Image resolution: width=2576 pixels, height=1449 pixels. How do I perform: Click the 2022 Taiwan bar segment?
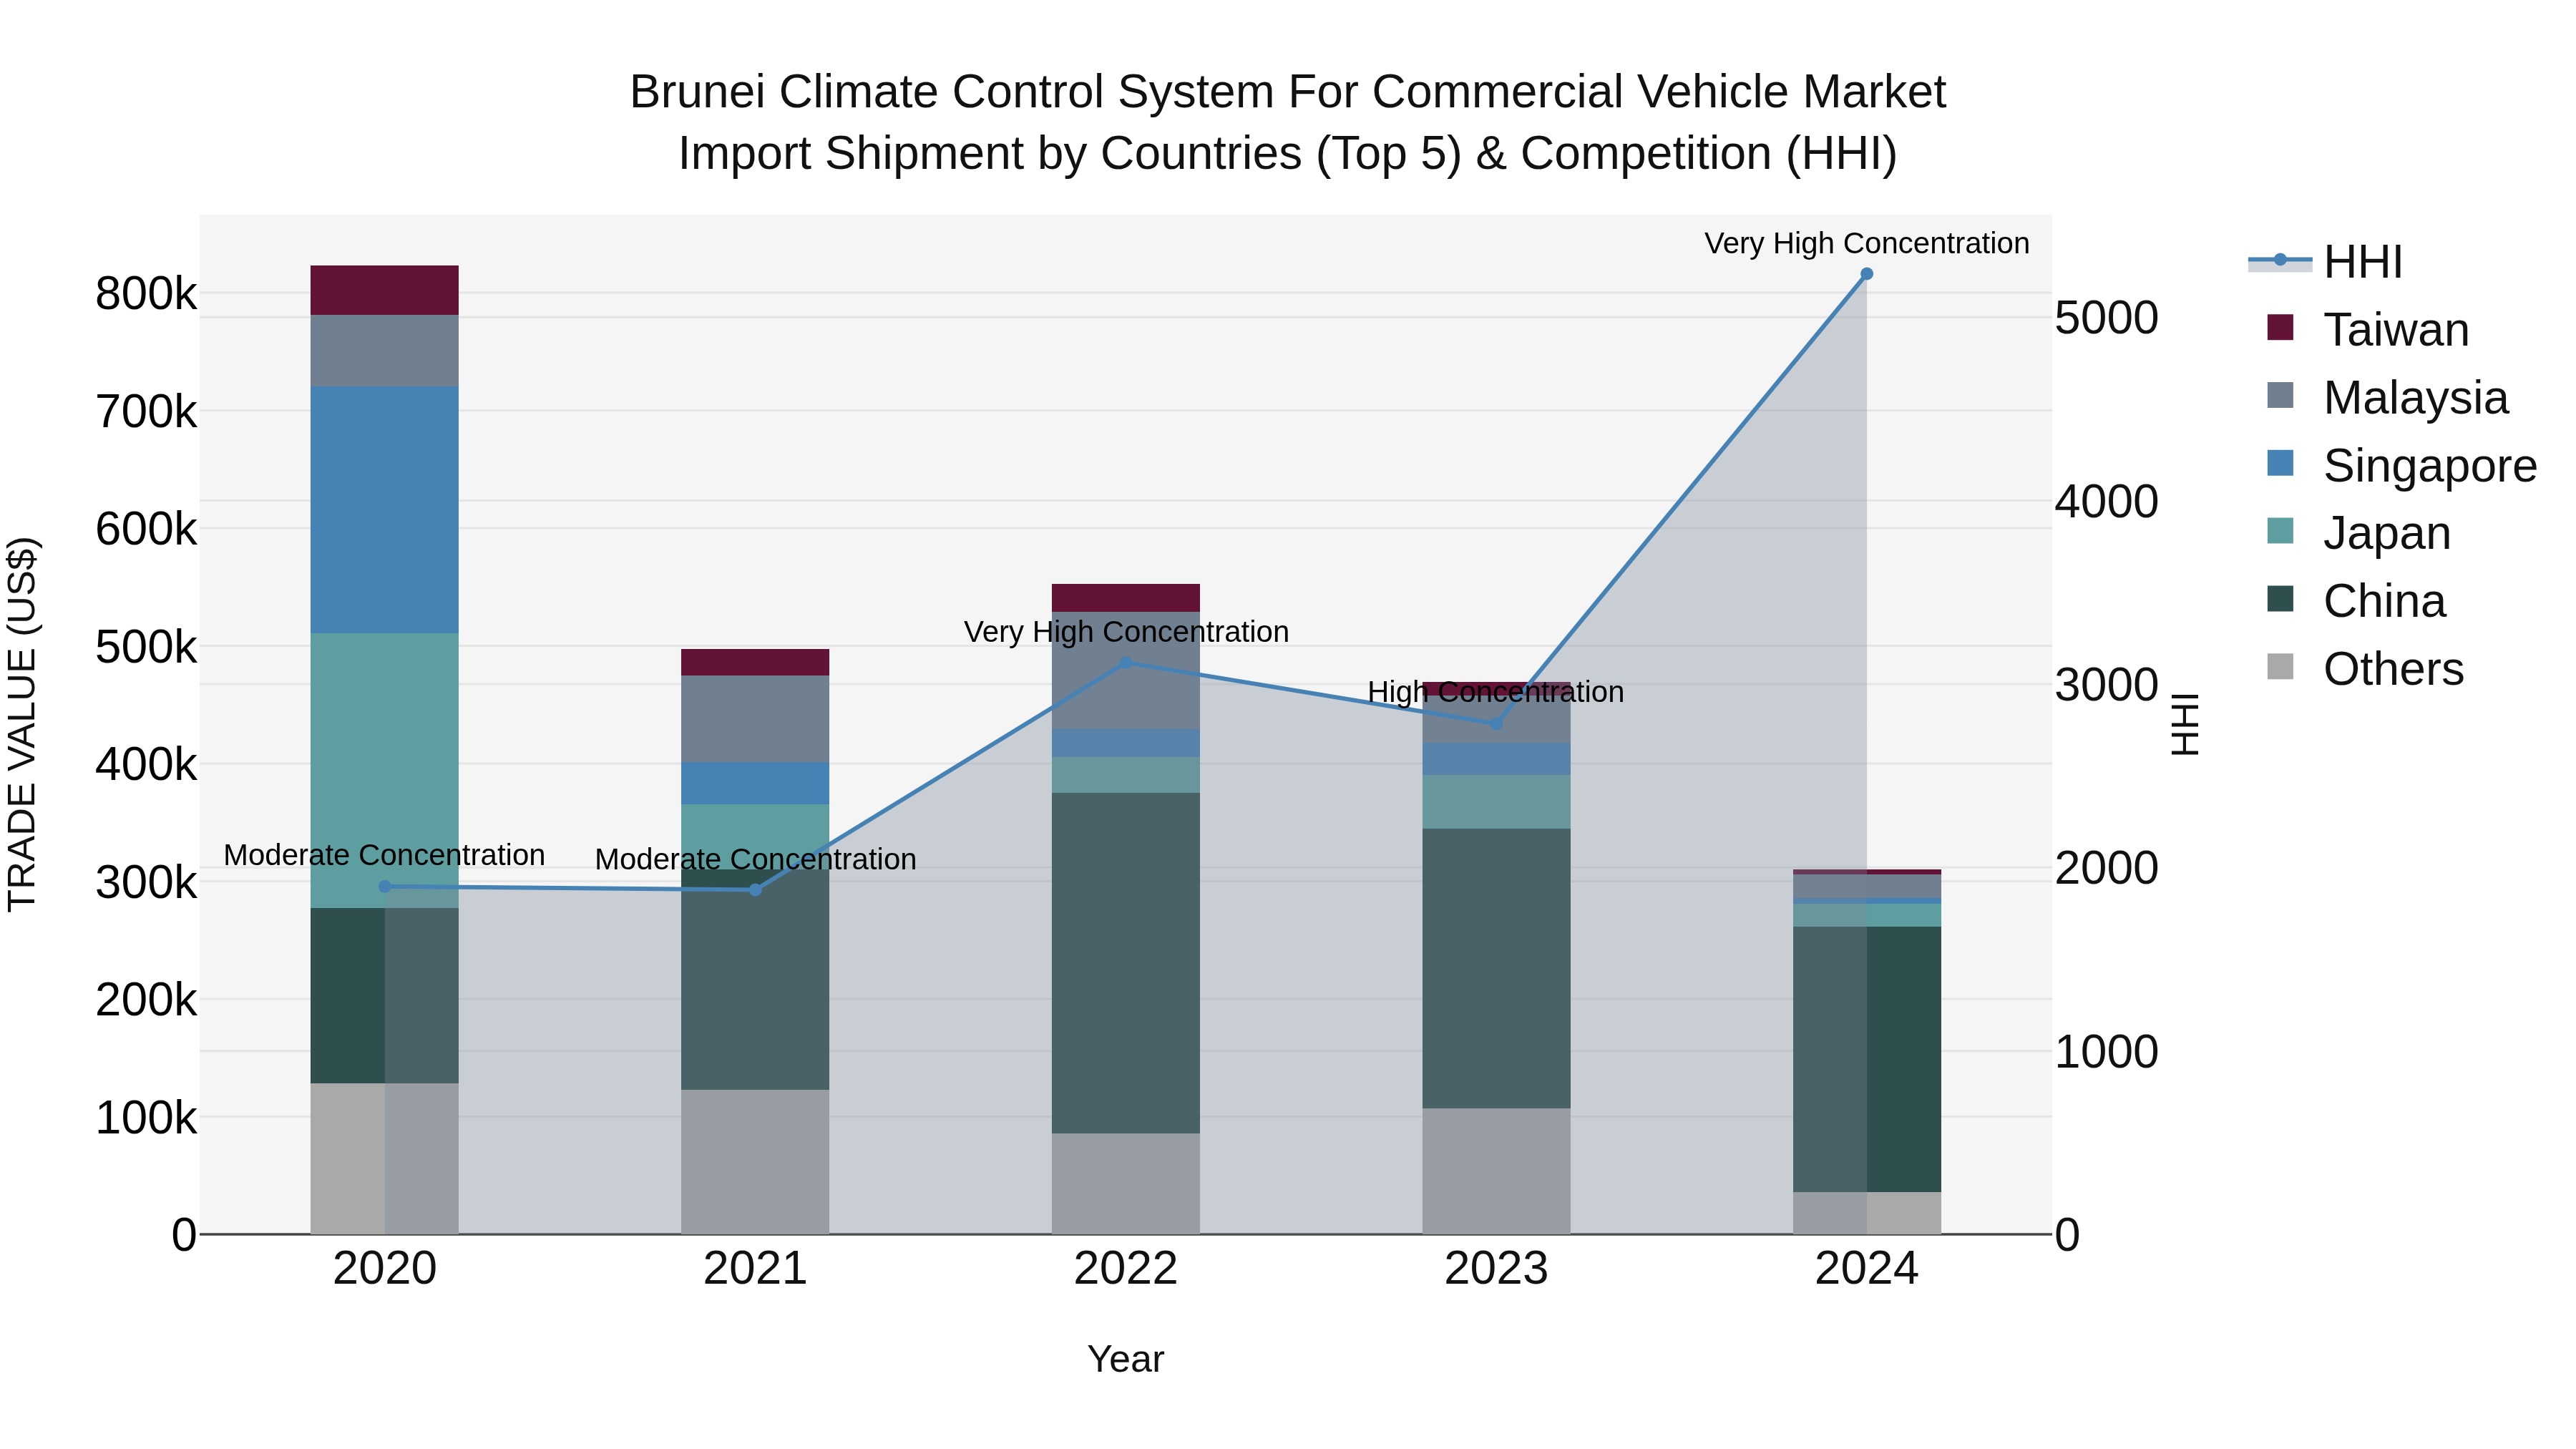1126,598
